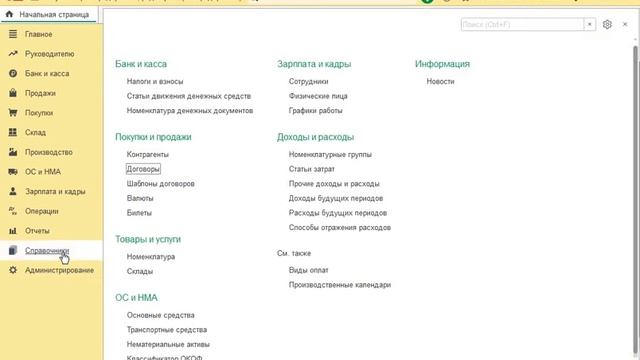The image size is (640, 360).
Task: Open Физические лица
Action: pyautogui.click(x=318, y=96)
